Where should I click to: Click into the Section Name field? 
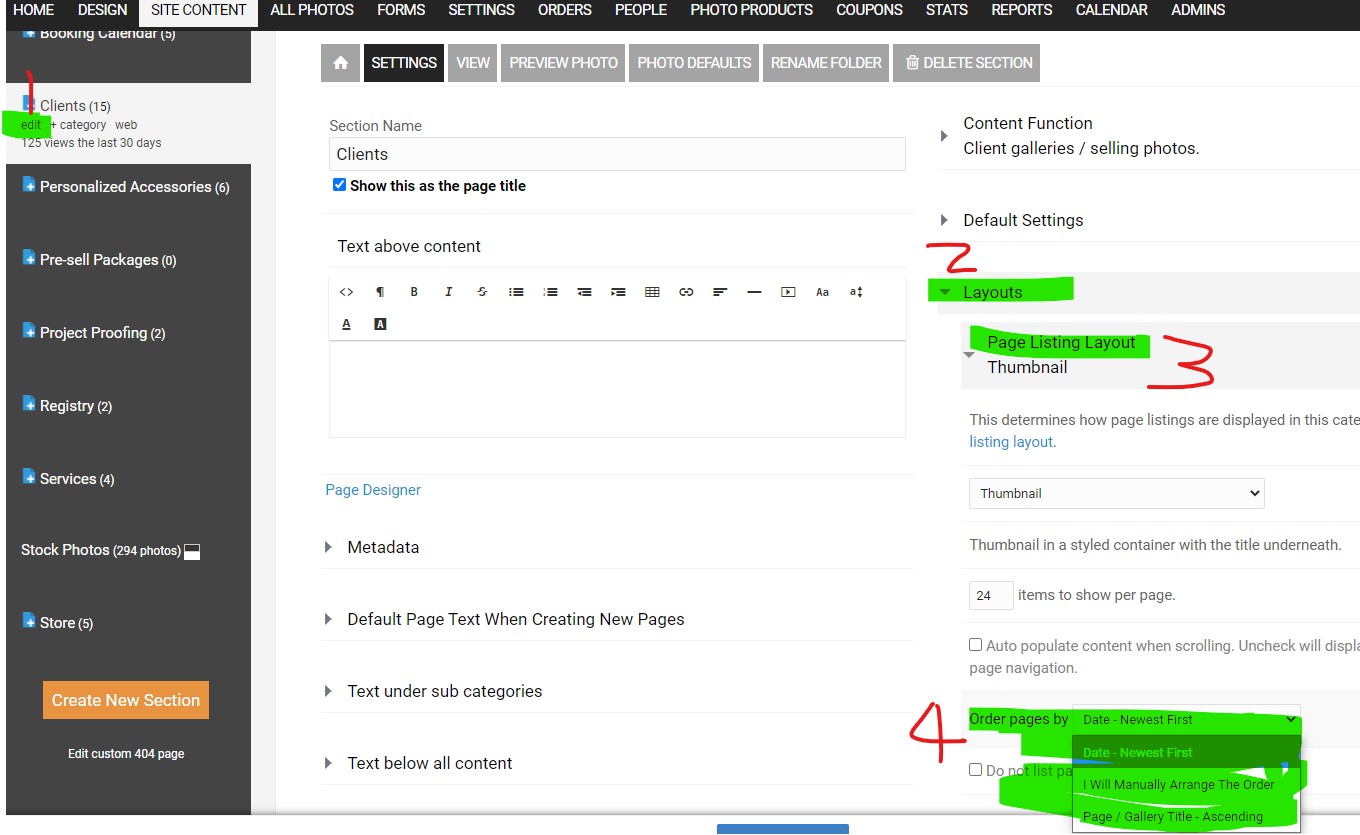point(617,154)
